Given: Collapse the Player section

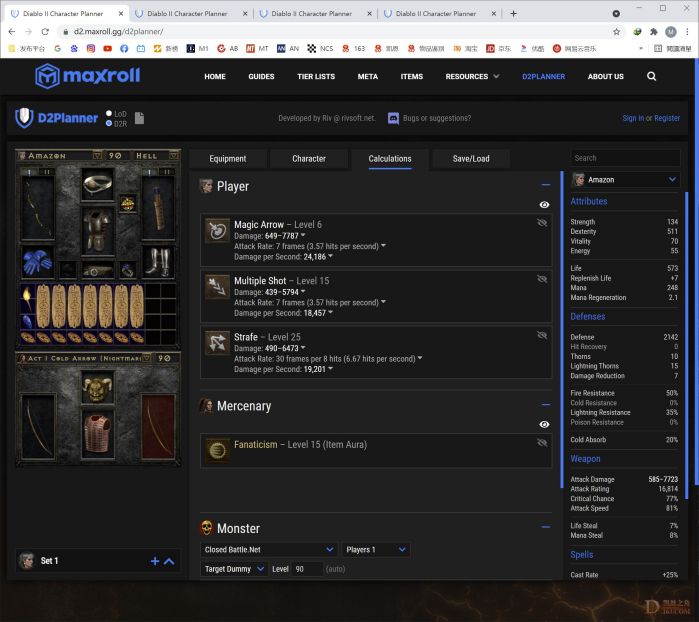Looking at the screenshot, I should tap(546, 185).
